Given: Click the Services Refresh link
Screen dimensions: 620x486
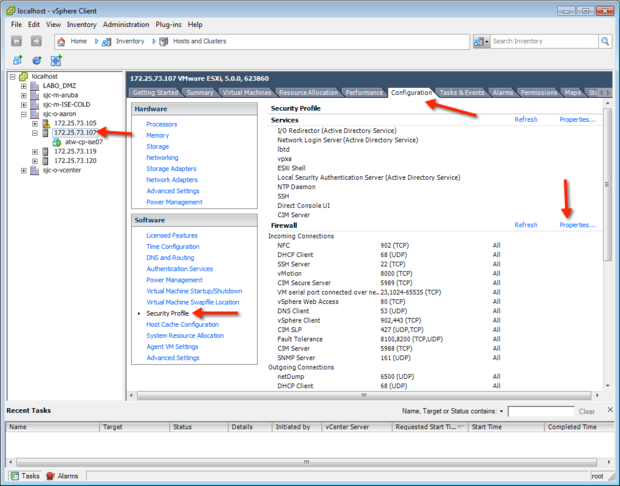Looking at the screenshot, I should (525, 119).
